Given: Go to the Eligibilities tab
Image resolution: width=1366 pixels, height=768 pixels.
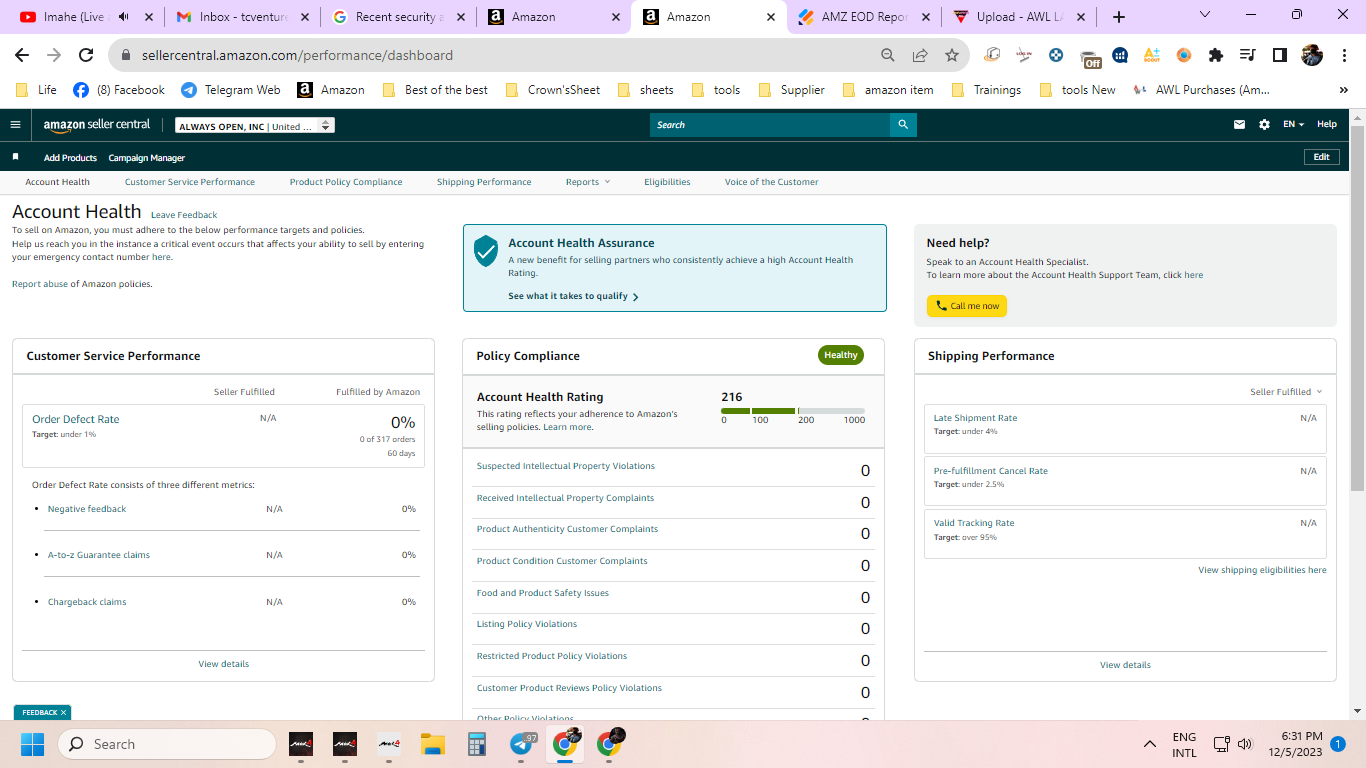Looking at the screenshot, I should click(x=667, y=182).
